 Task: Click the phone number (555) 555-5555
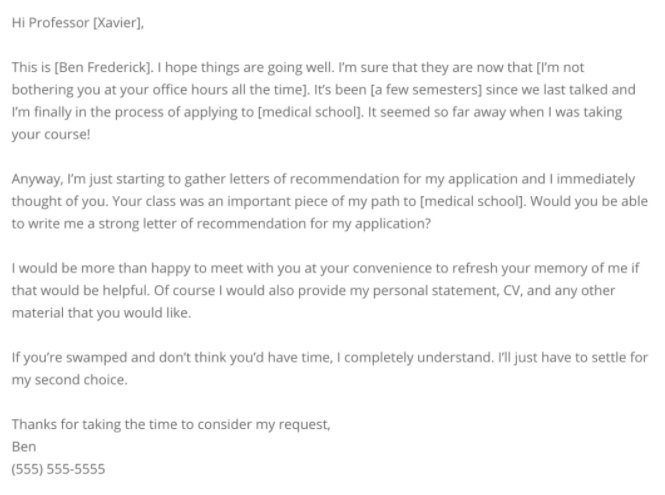coord(59,469)
